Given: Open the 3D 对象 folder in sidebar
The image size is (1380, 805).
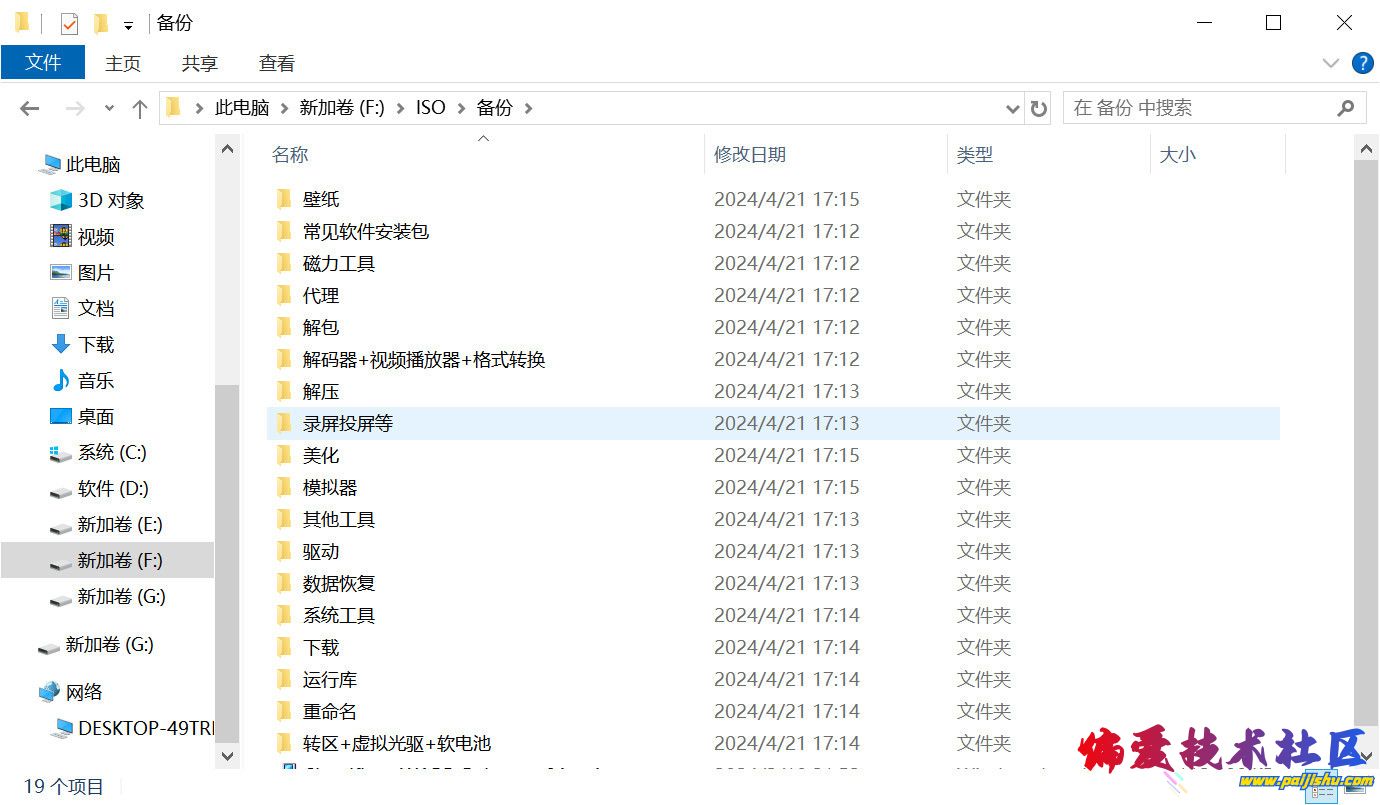Looking at the screenshot, I should 110,200.
